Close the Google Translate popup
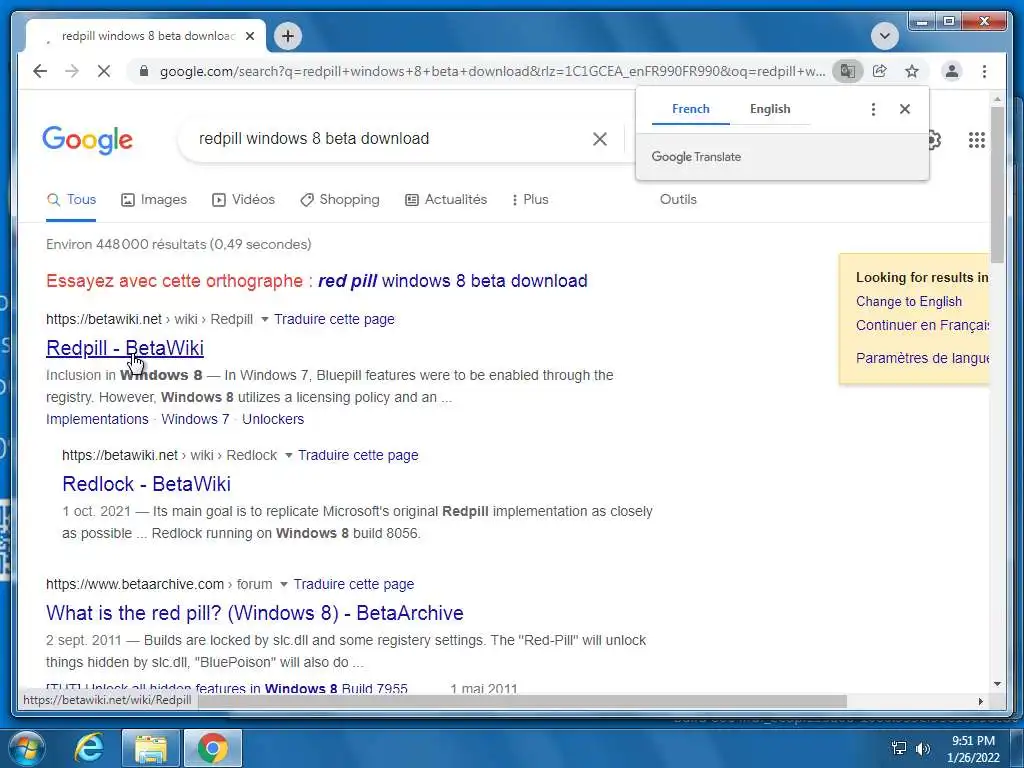The height and width of the screenshot is (768, 1024). point(904,109)
